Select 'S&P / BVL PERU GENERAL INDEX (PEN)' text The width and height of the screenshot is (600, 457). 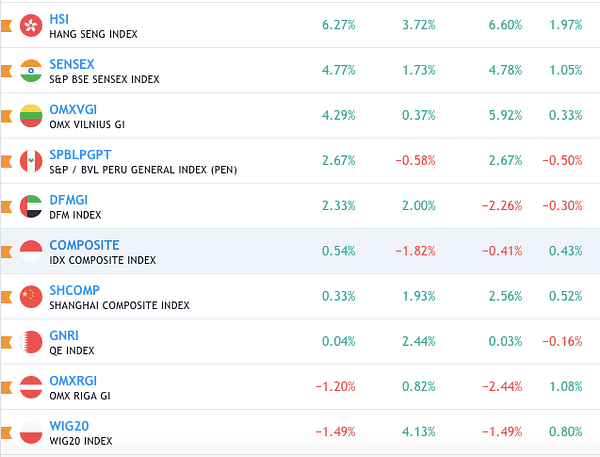[x=143, y=170]
